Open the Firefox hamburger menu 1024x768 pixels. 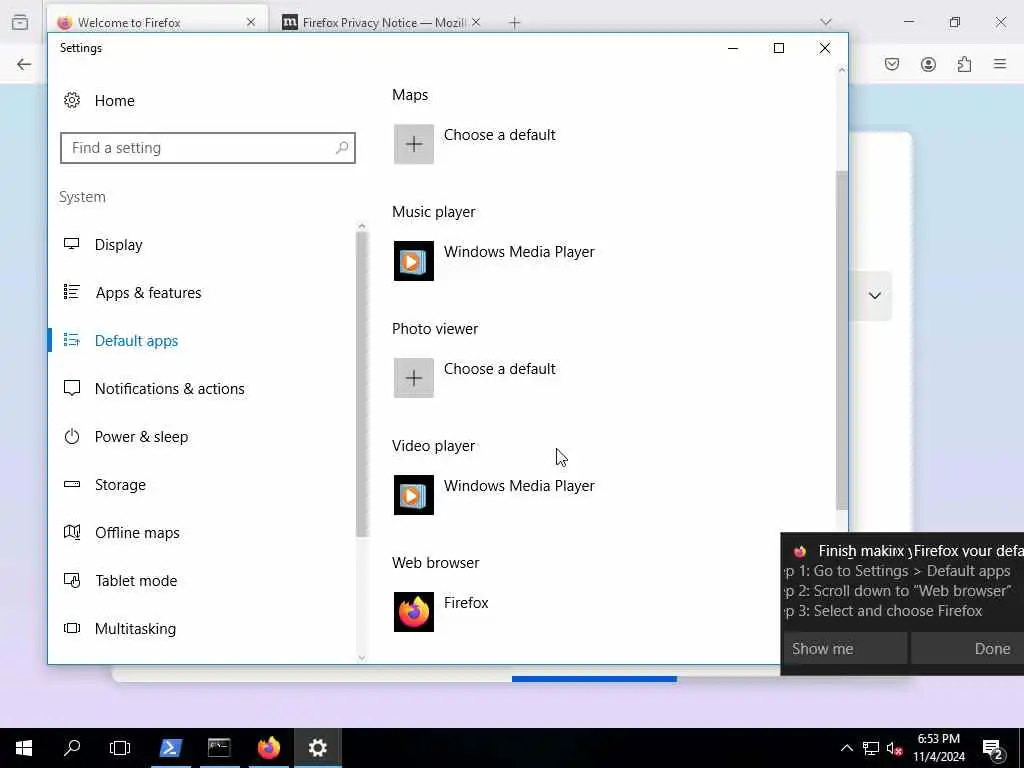tap(1000, 64)
